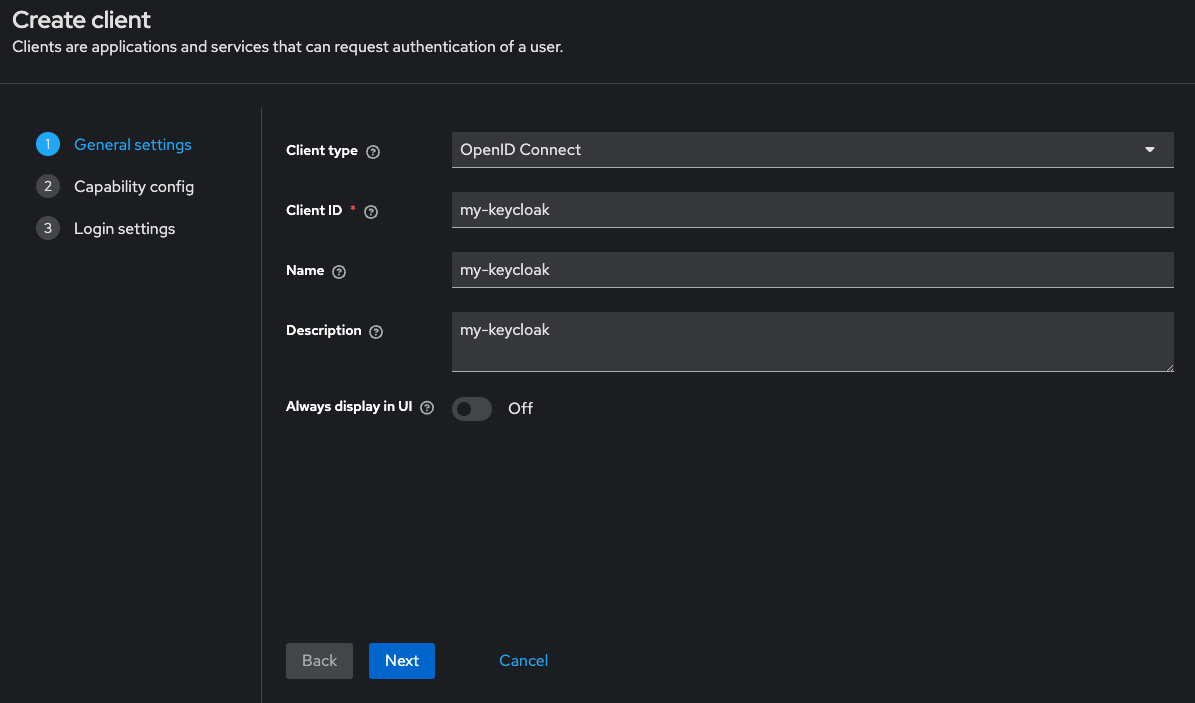Screen dimensions: 1195x703
Task: Go to Capability config wizard step
Action: pyautogui.click(x=134, y=187)
